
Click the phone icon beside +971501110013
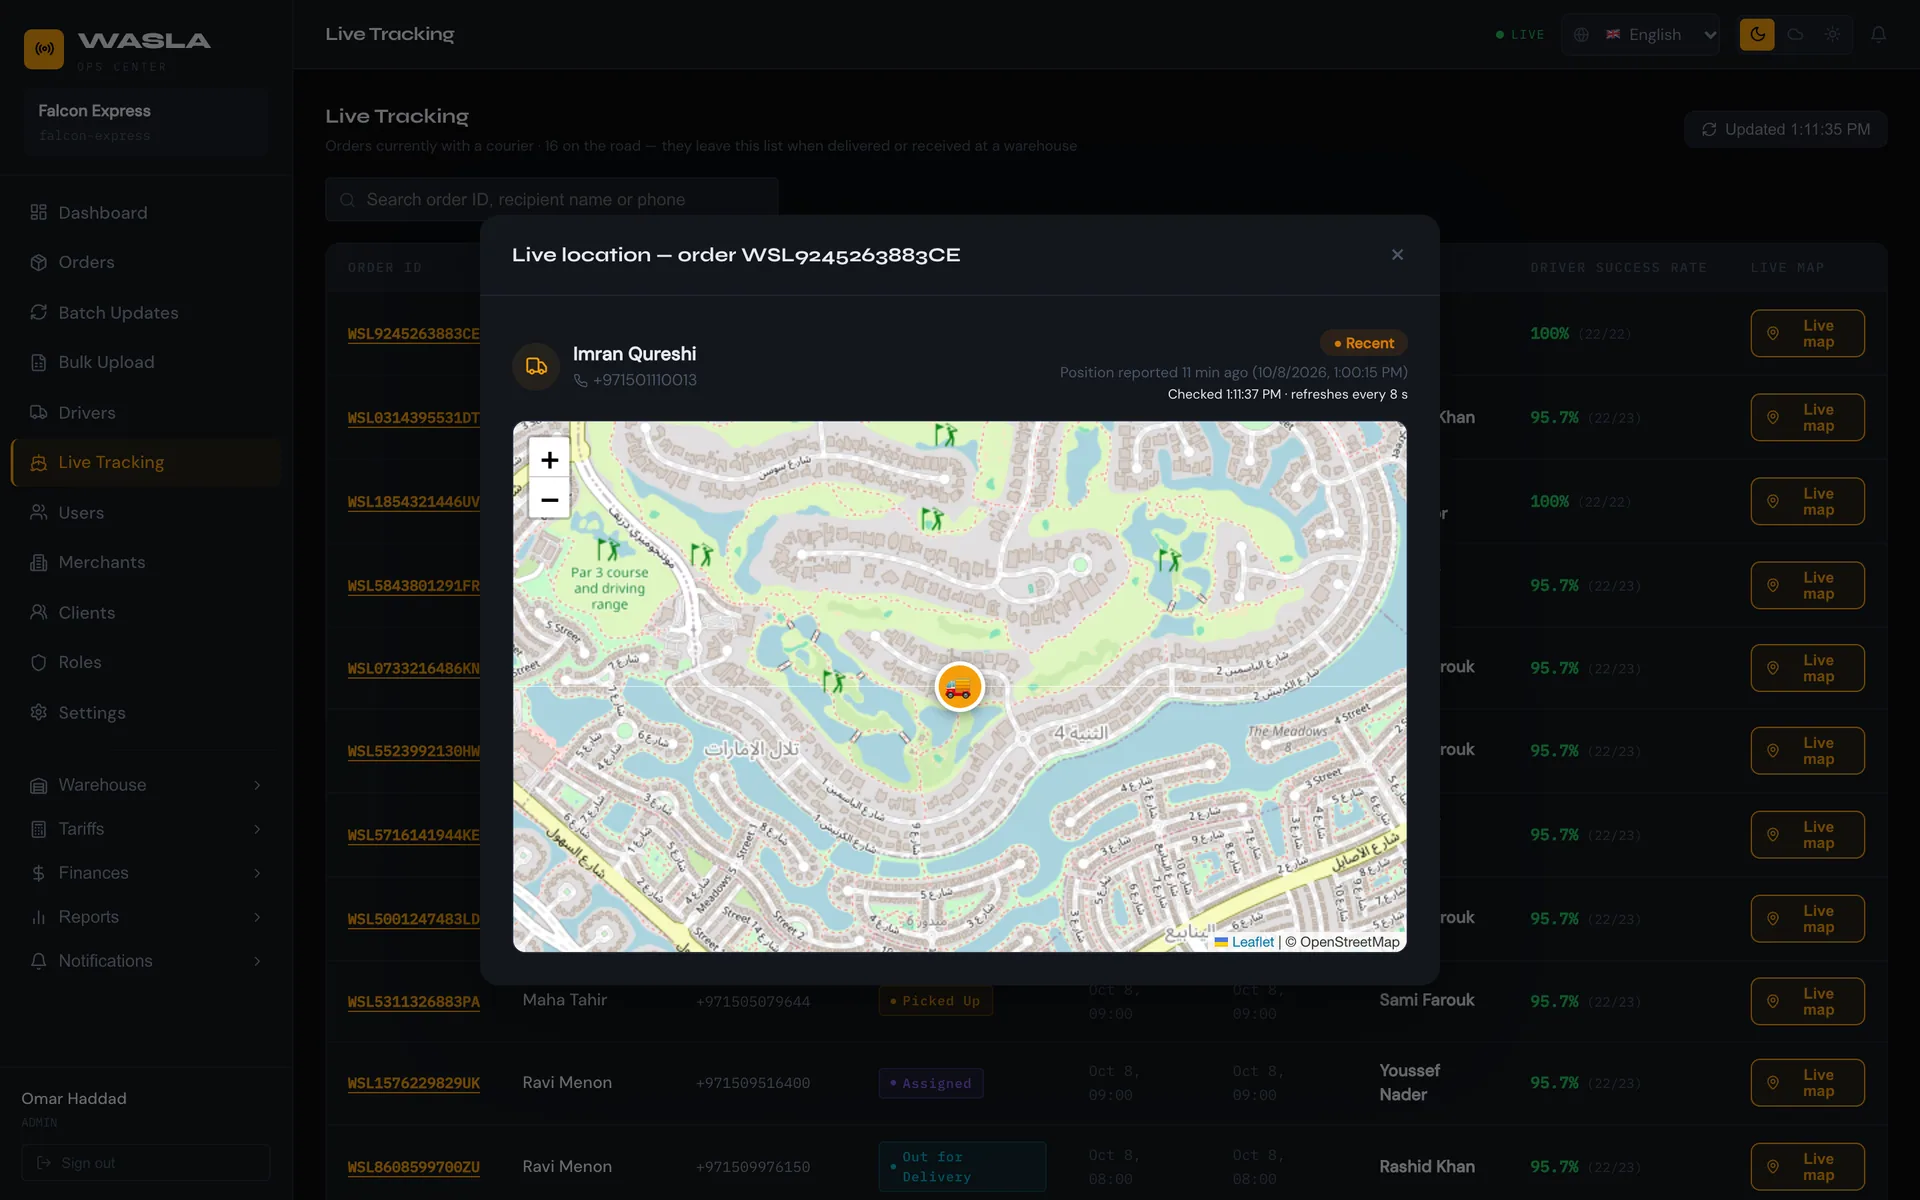click(x=580, y=381)
